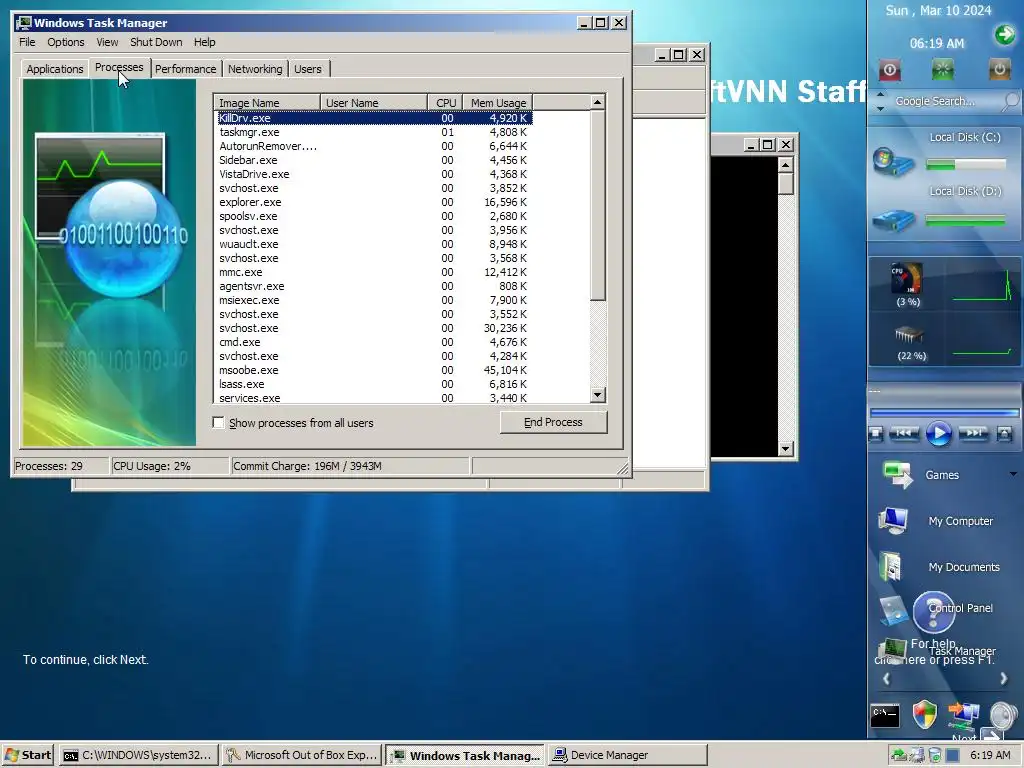Screen dimensions: 1024x768
Task: Click the process list scroll up arrow
Action: (x=598, y=103)
